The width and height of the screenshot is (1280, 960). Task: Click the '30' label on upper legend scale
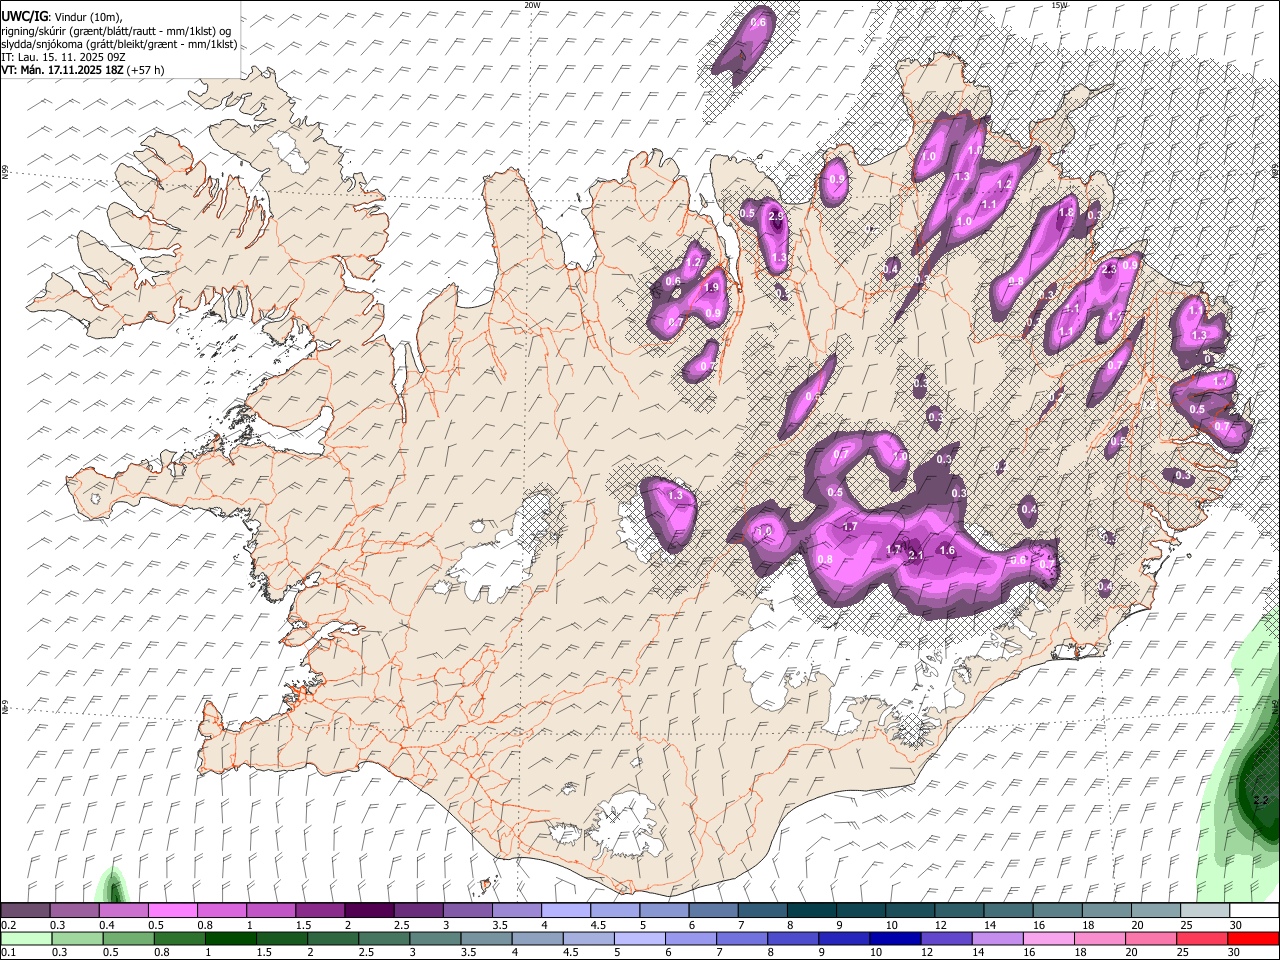tap(1235, 925)
